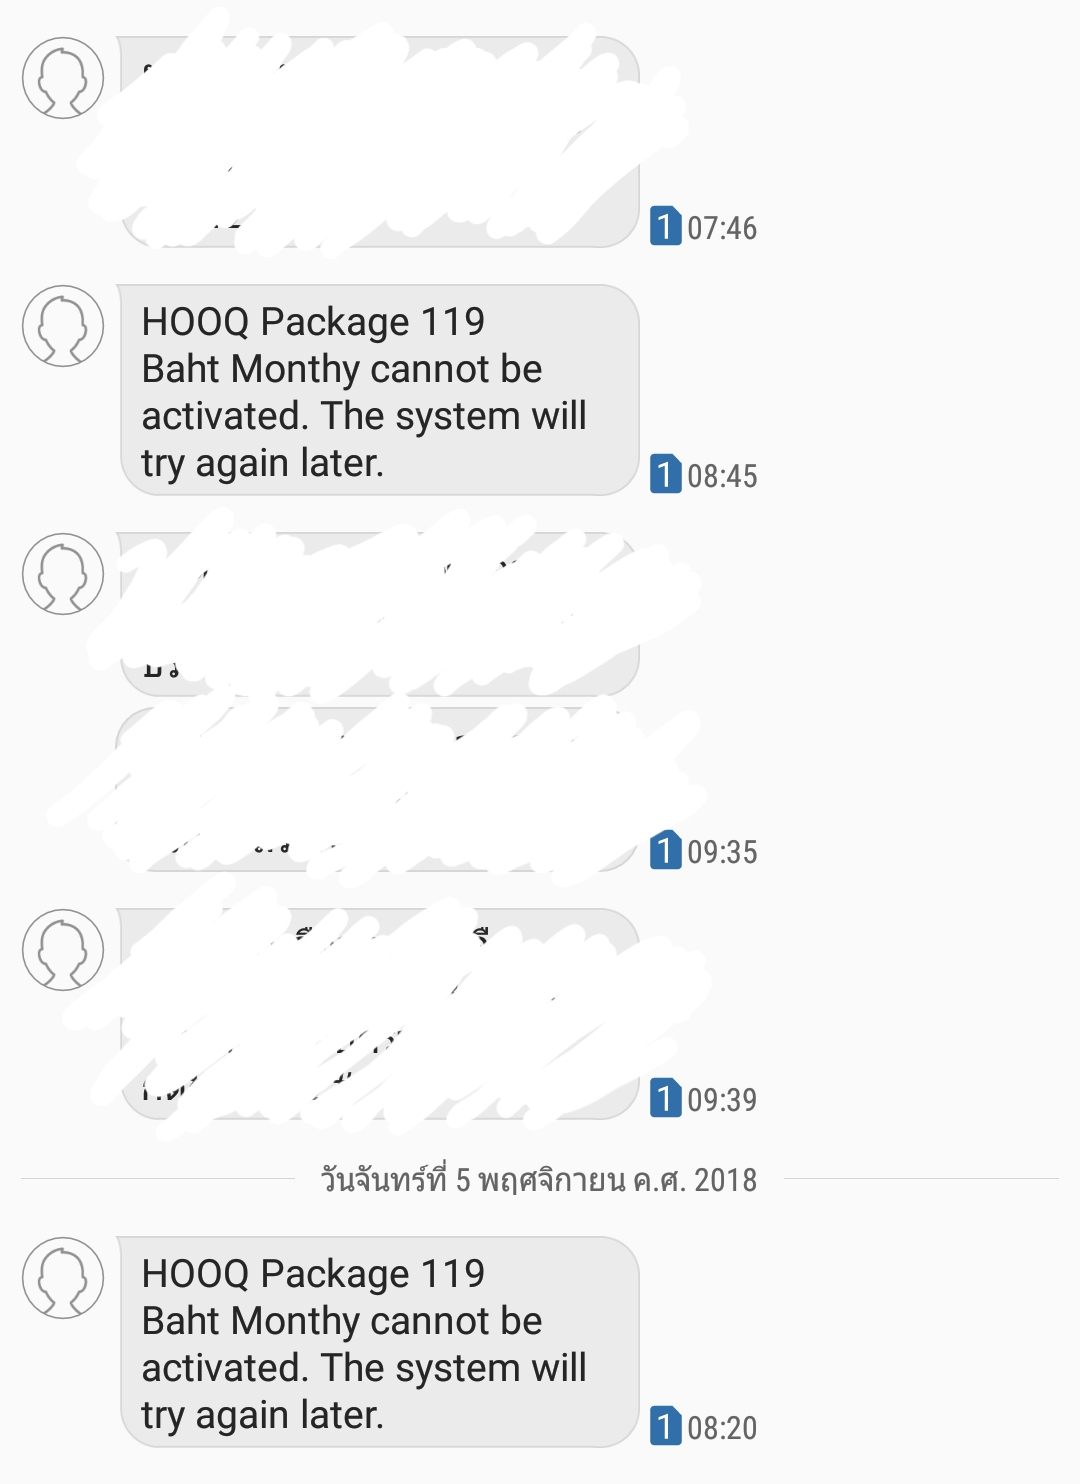Tap the contact avatar beside the 09:35 messages
The image size is (1080, 1484).
pyautogui.click(x=63, y=574)
